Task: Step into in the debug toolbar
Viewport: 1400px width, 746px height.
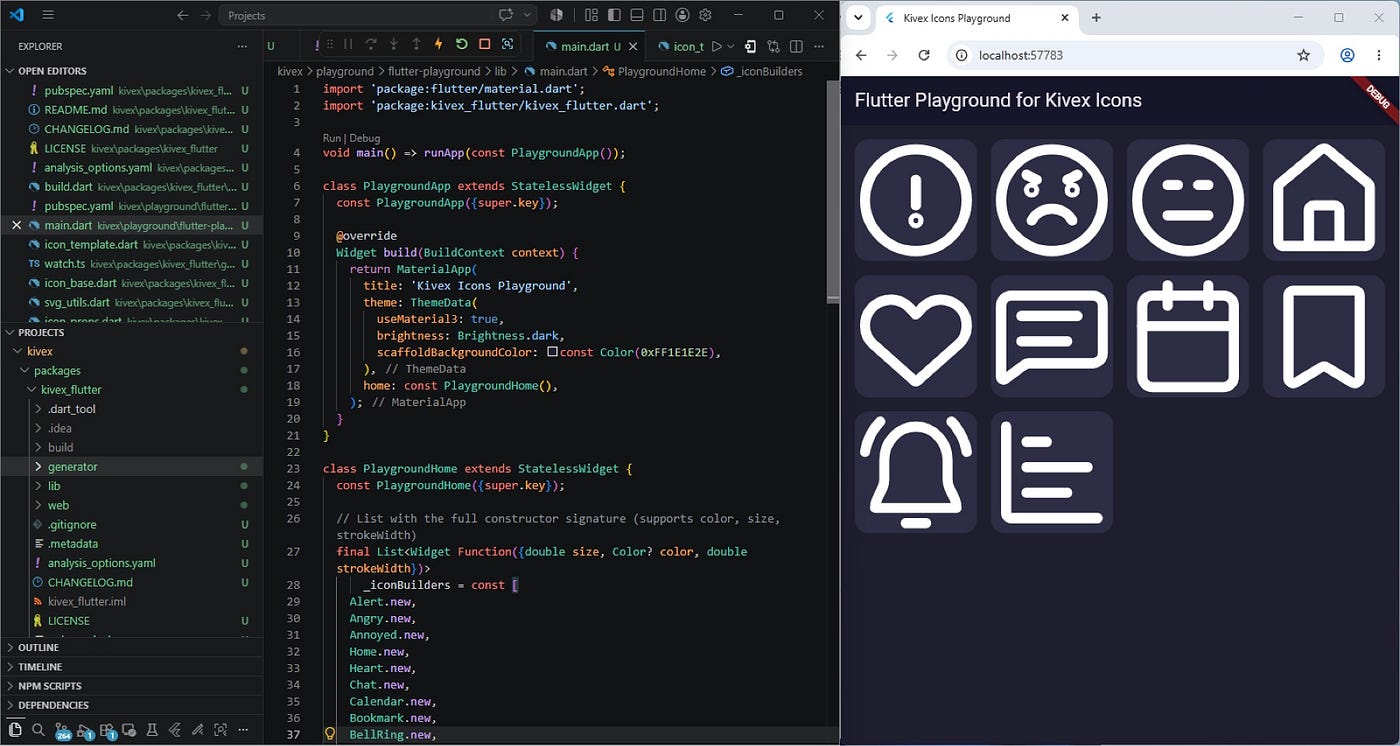Action: pyautogui.click(x=393, y=45)
